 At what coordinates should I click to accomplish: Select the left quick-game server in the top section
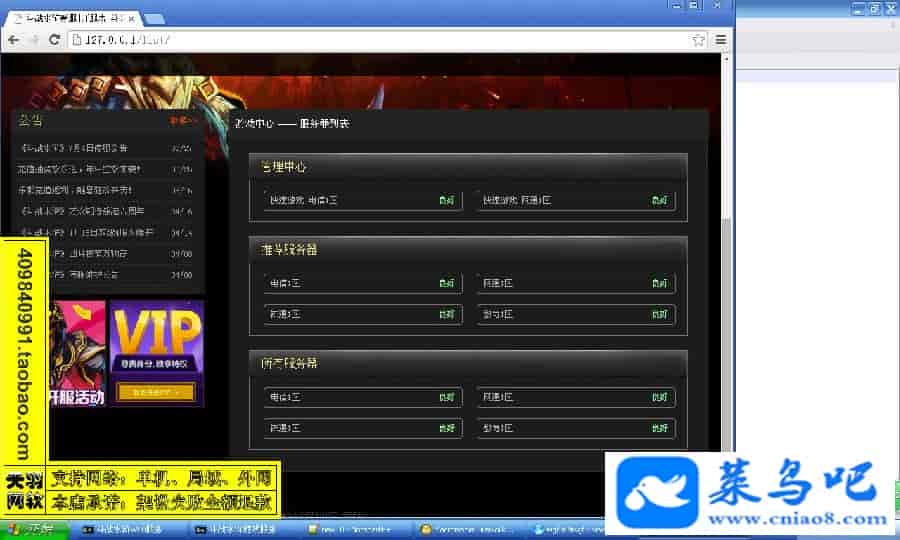click(363, 200)
